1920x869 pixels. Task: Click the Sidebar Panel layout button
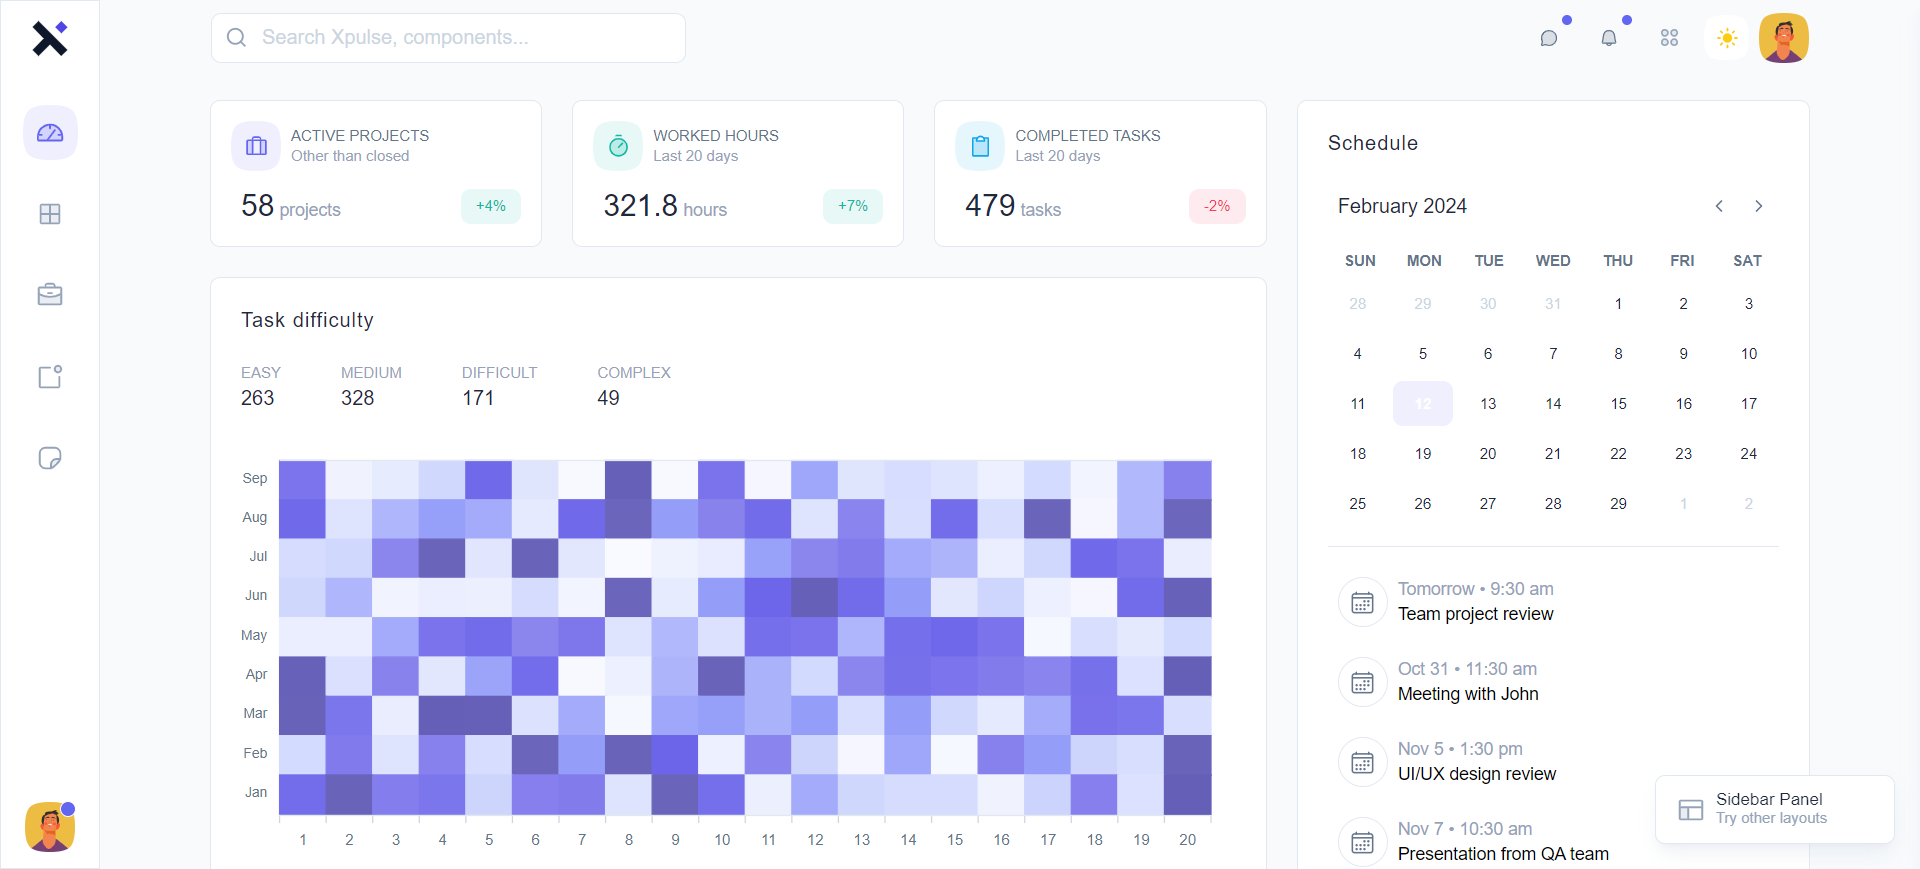1774,809
